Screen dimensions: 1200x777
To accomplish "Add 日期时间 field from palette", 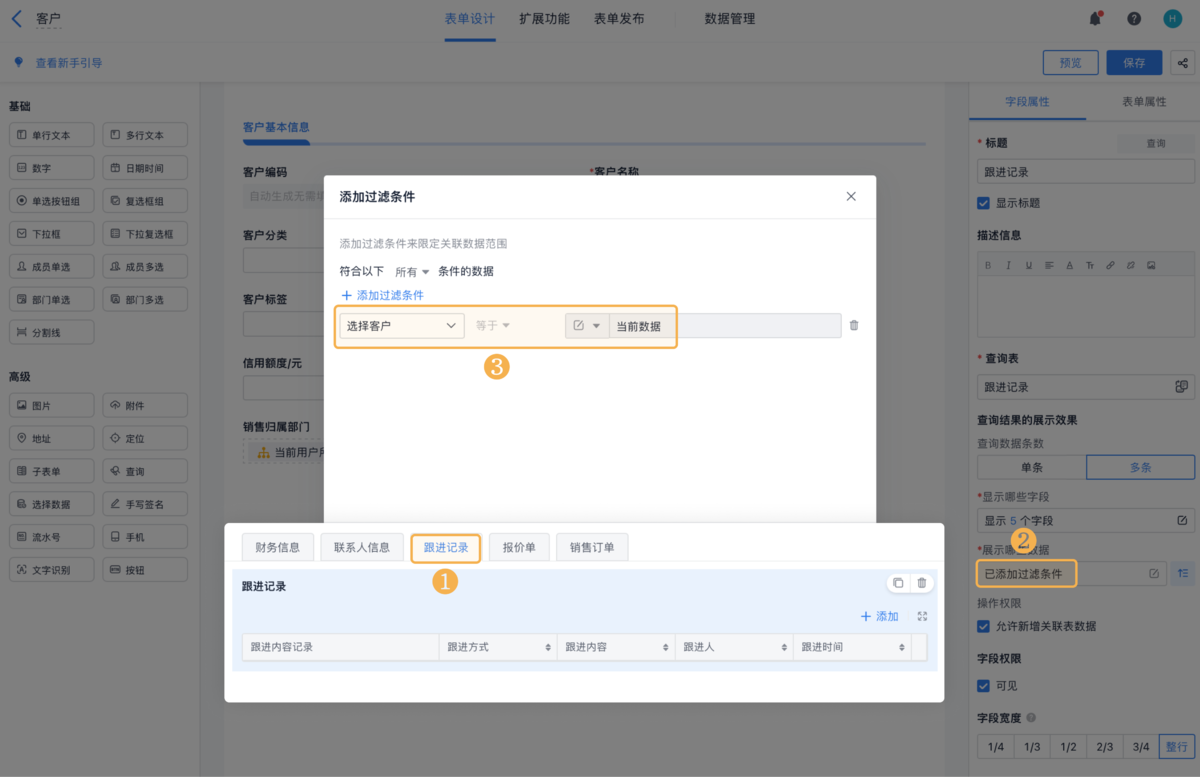I will click(x=145, y=168).
